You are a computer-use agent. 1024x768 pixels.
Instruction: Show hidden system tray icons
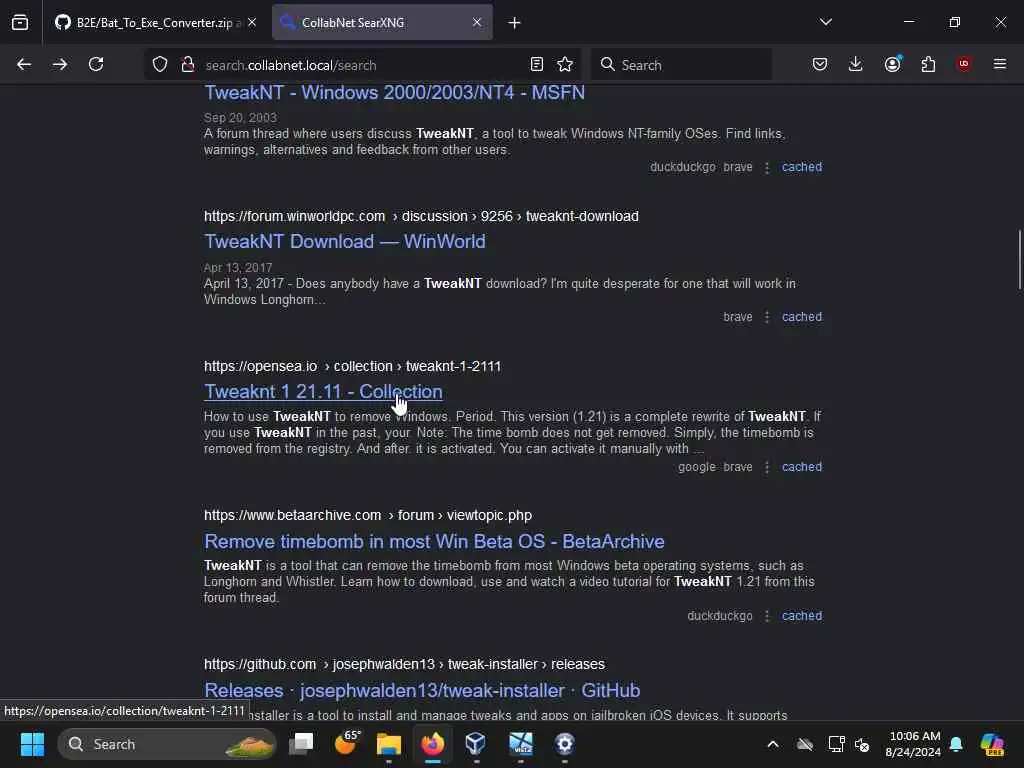pos(773,744)
